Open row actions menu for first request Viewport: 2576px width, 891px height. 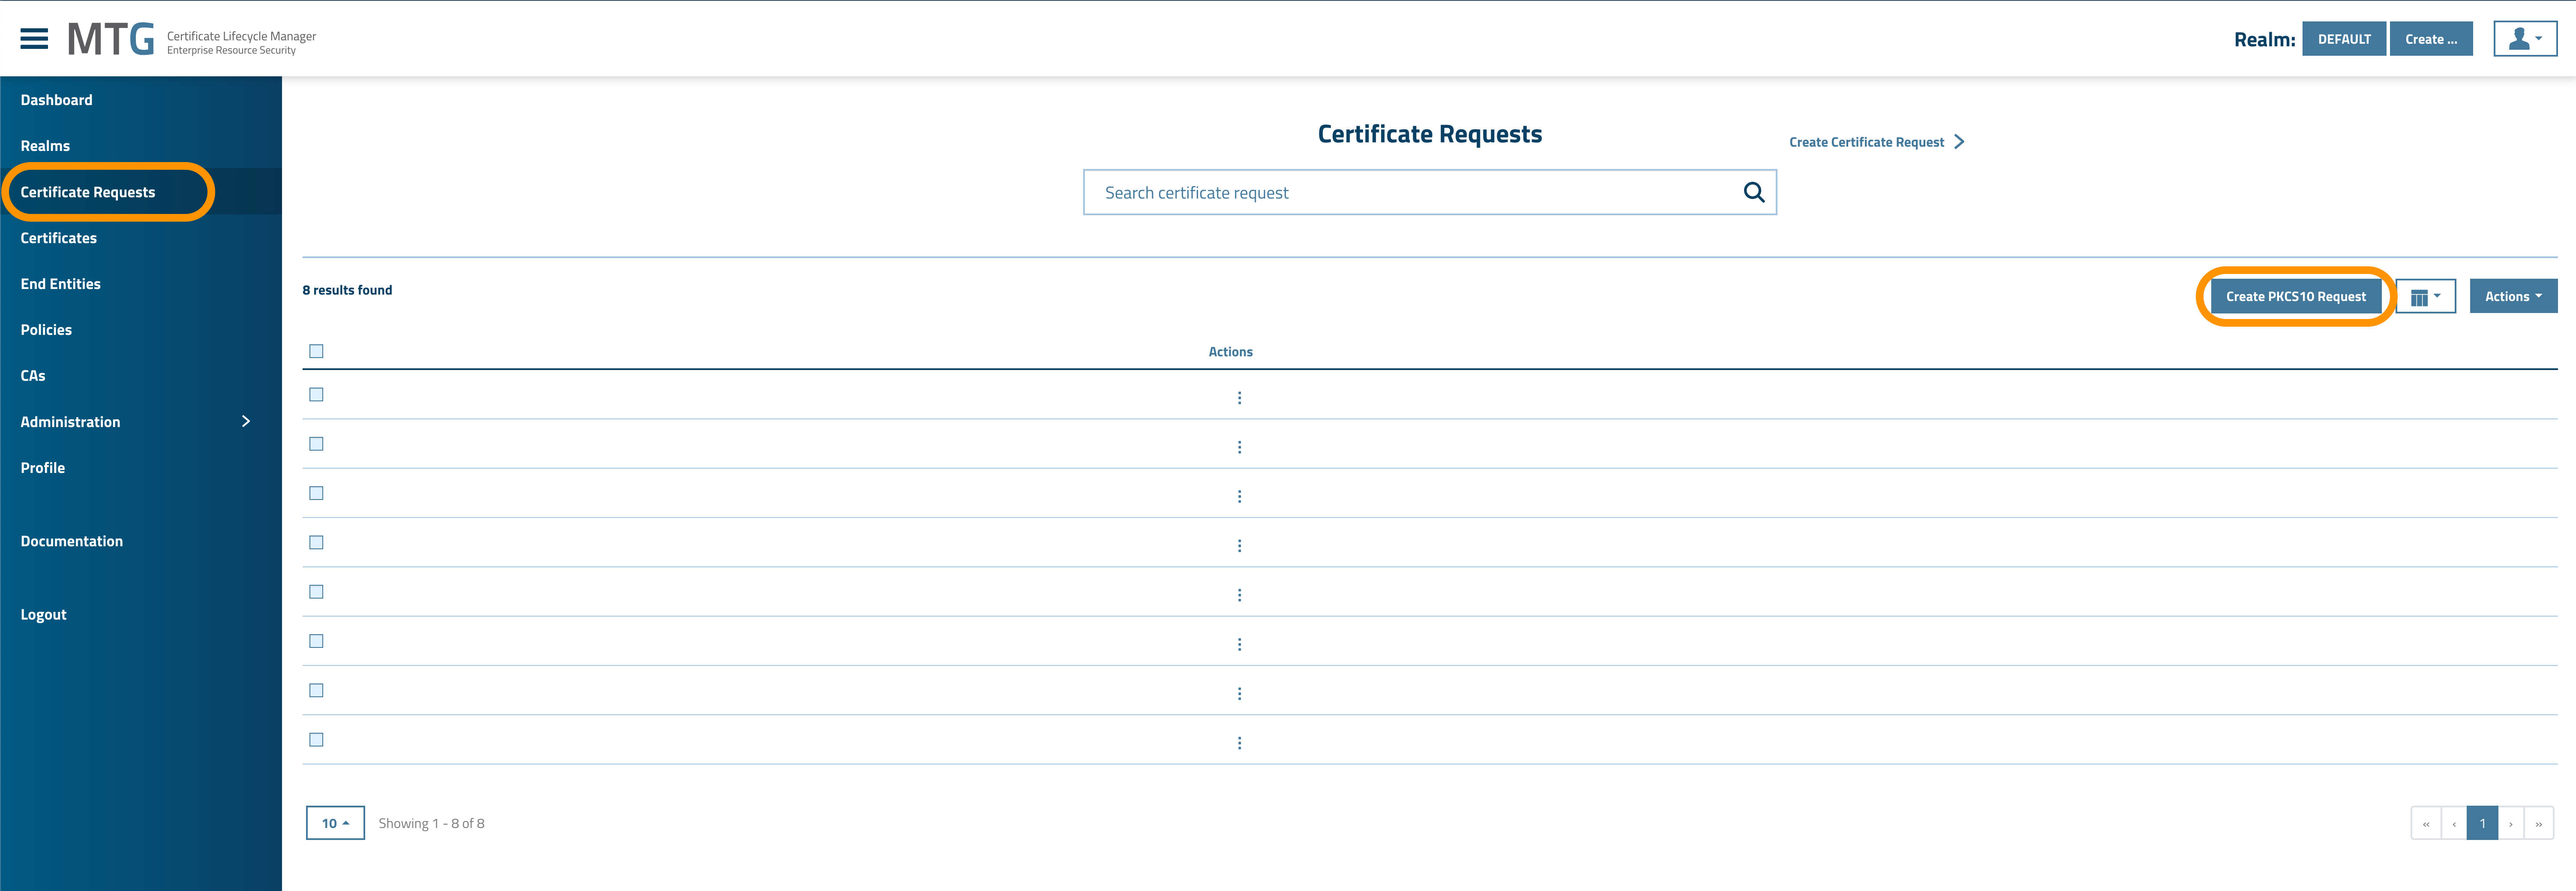1239,398
